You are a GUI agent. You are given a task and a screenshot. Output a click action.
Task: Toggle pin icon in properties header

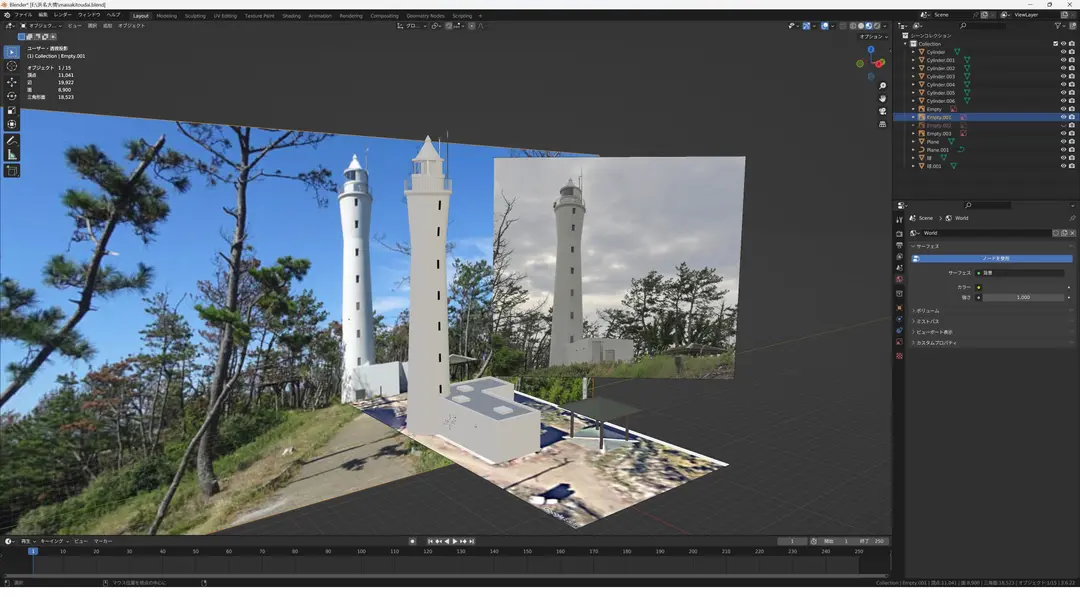pos(1072,218)
